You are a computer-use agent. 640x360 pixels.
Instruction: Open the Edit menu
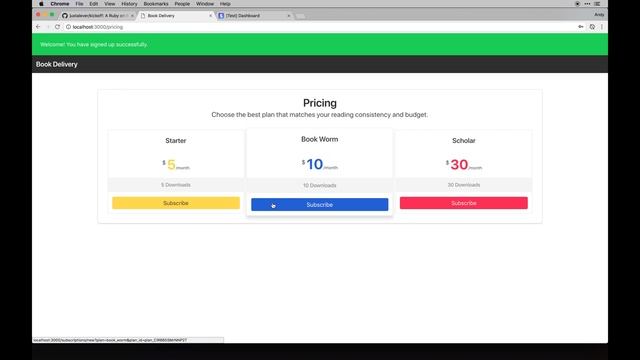point(93,4)
